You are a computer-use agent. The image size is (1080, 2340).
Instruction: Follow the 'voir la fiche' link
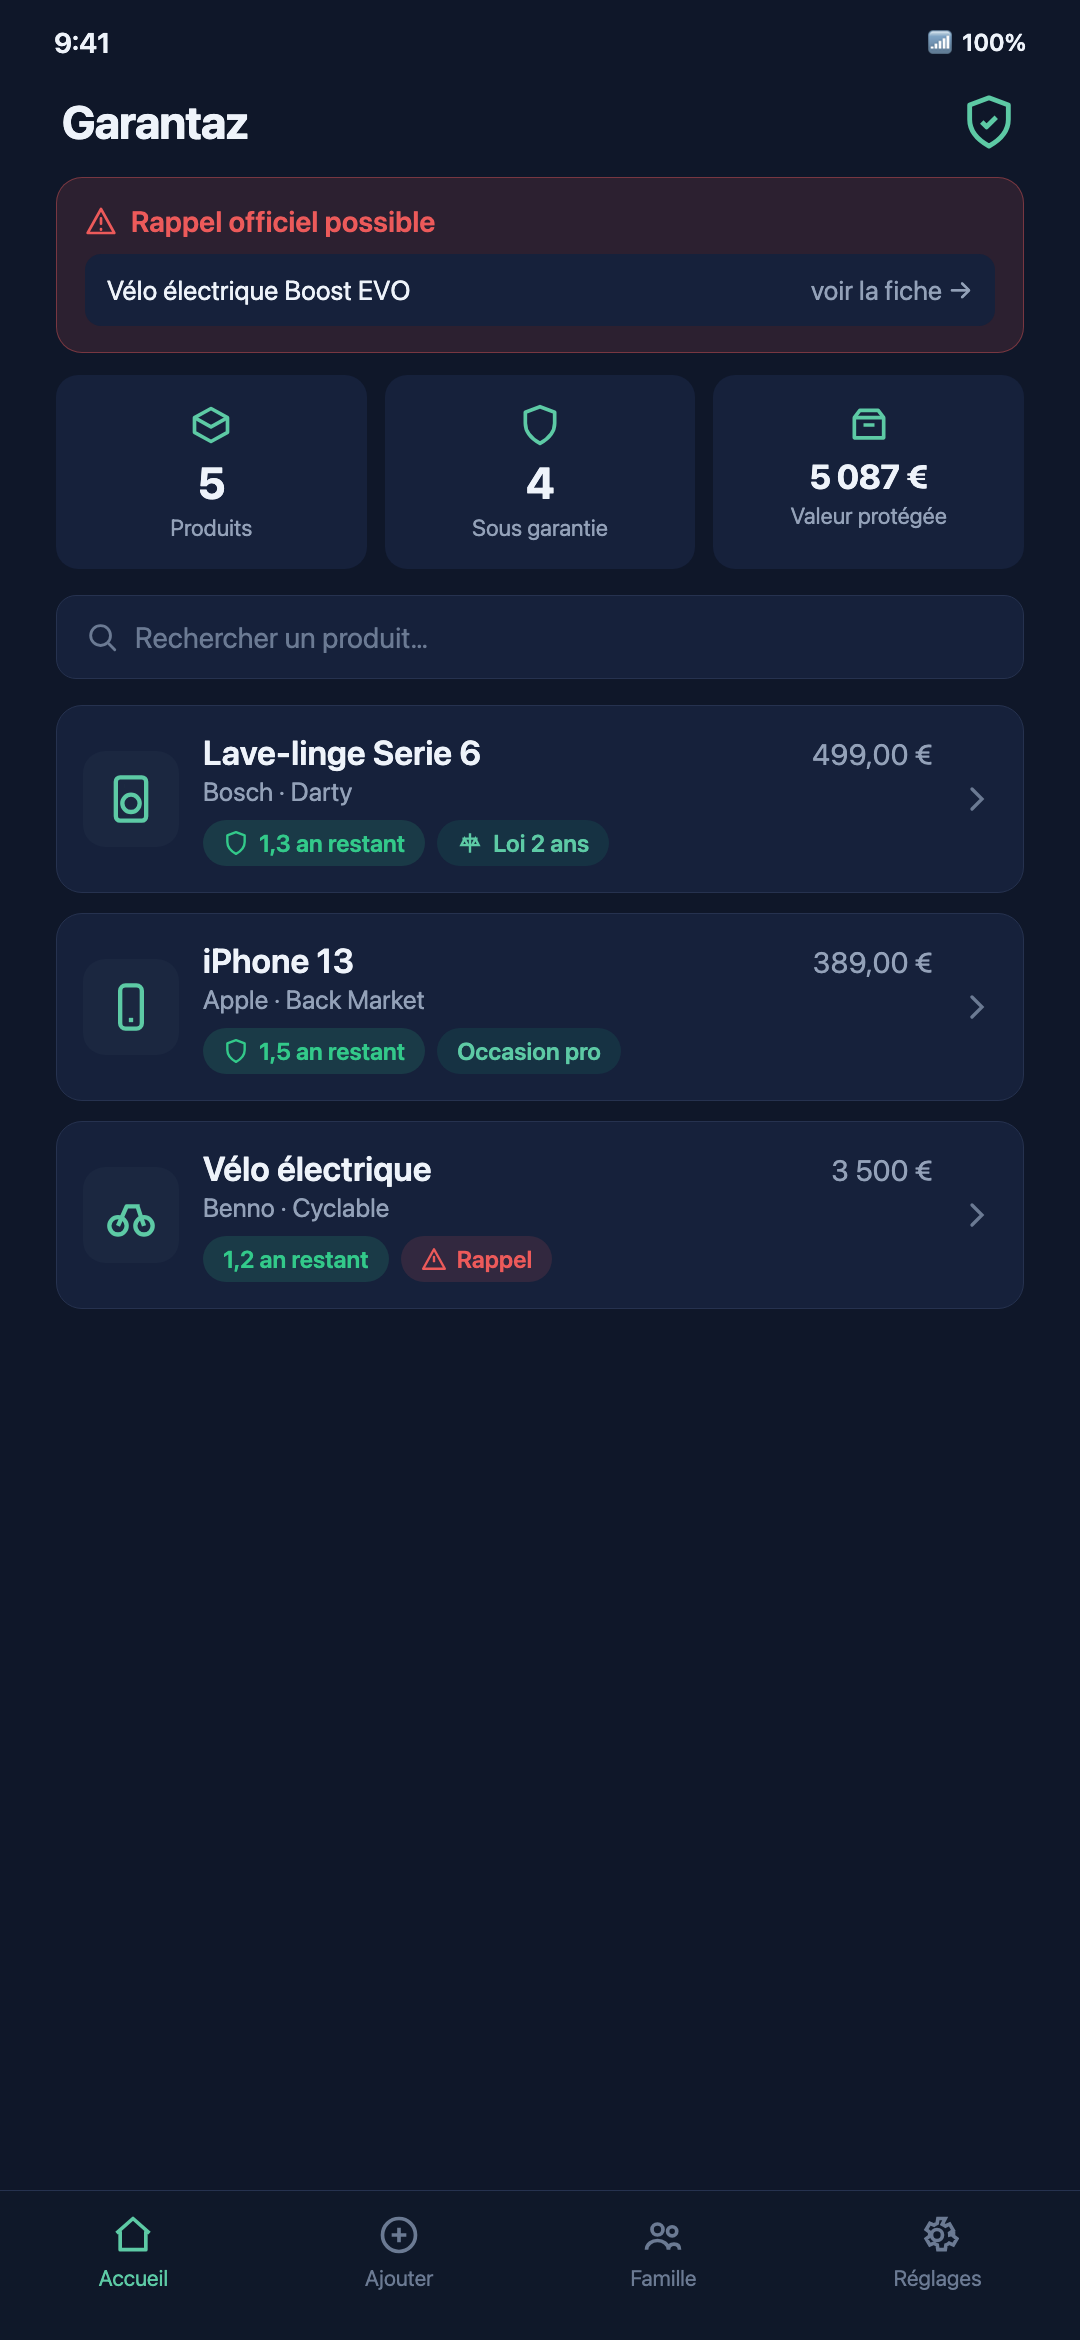tap(890, 291)
